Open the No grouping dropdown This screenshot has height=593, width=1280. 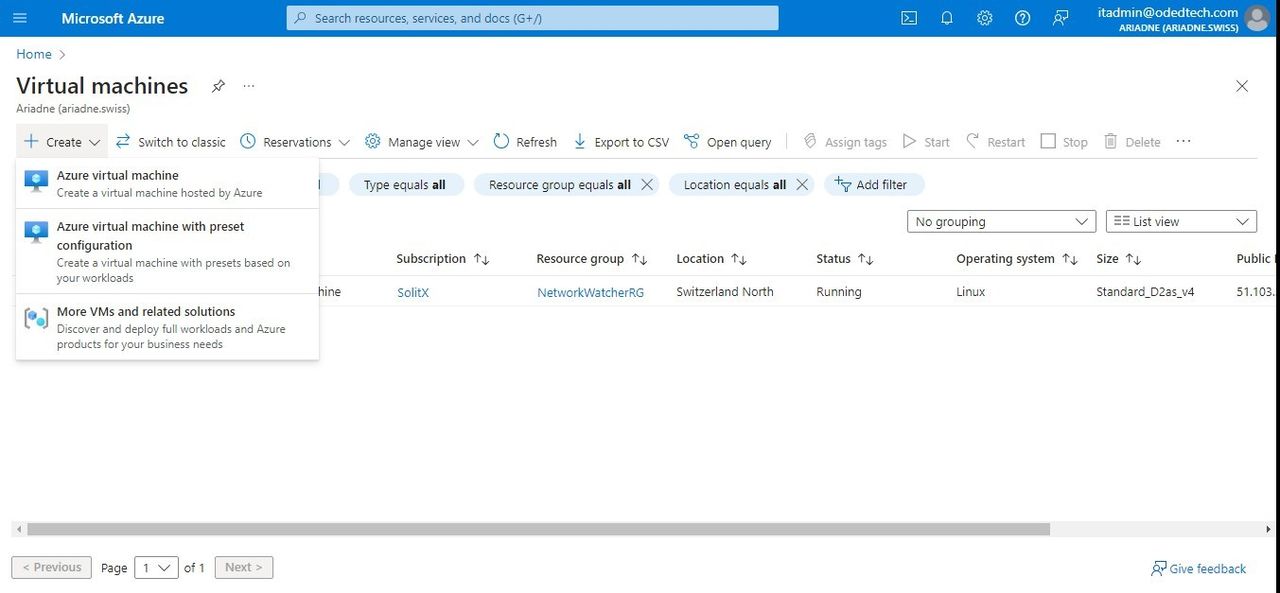[x=1001, y=222]
